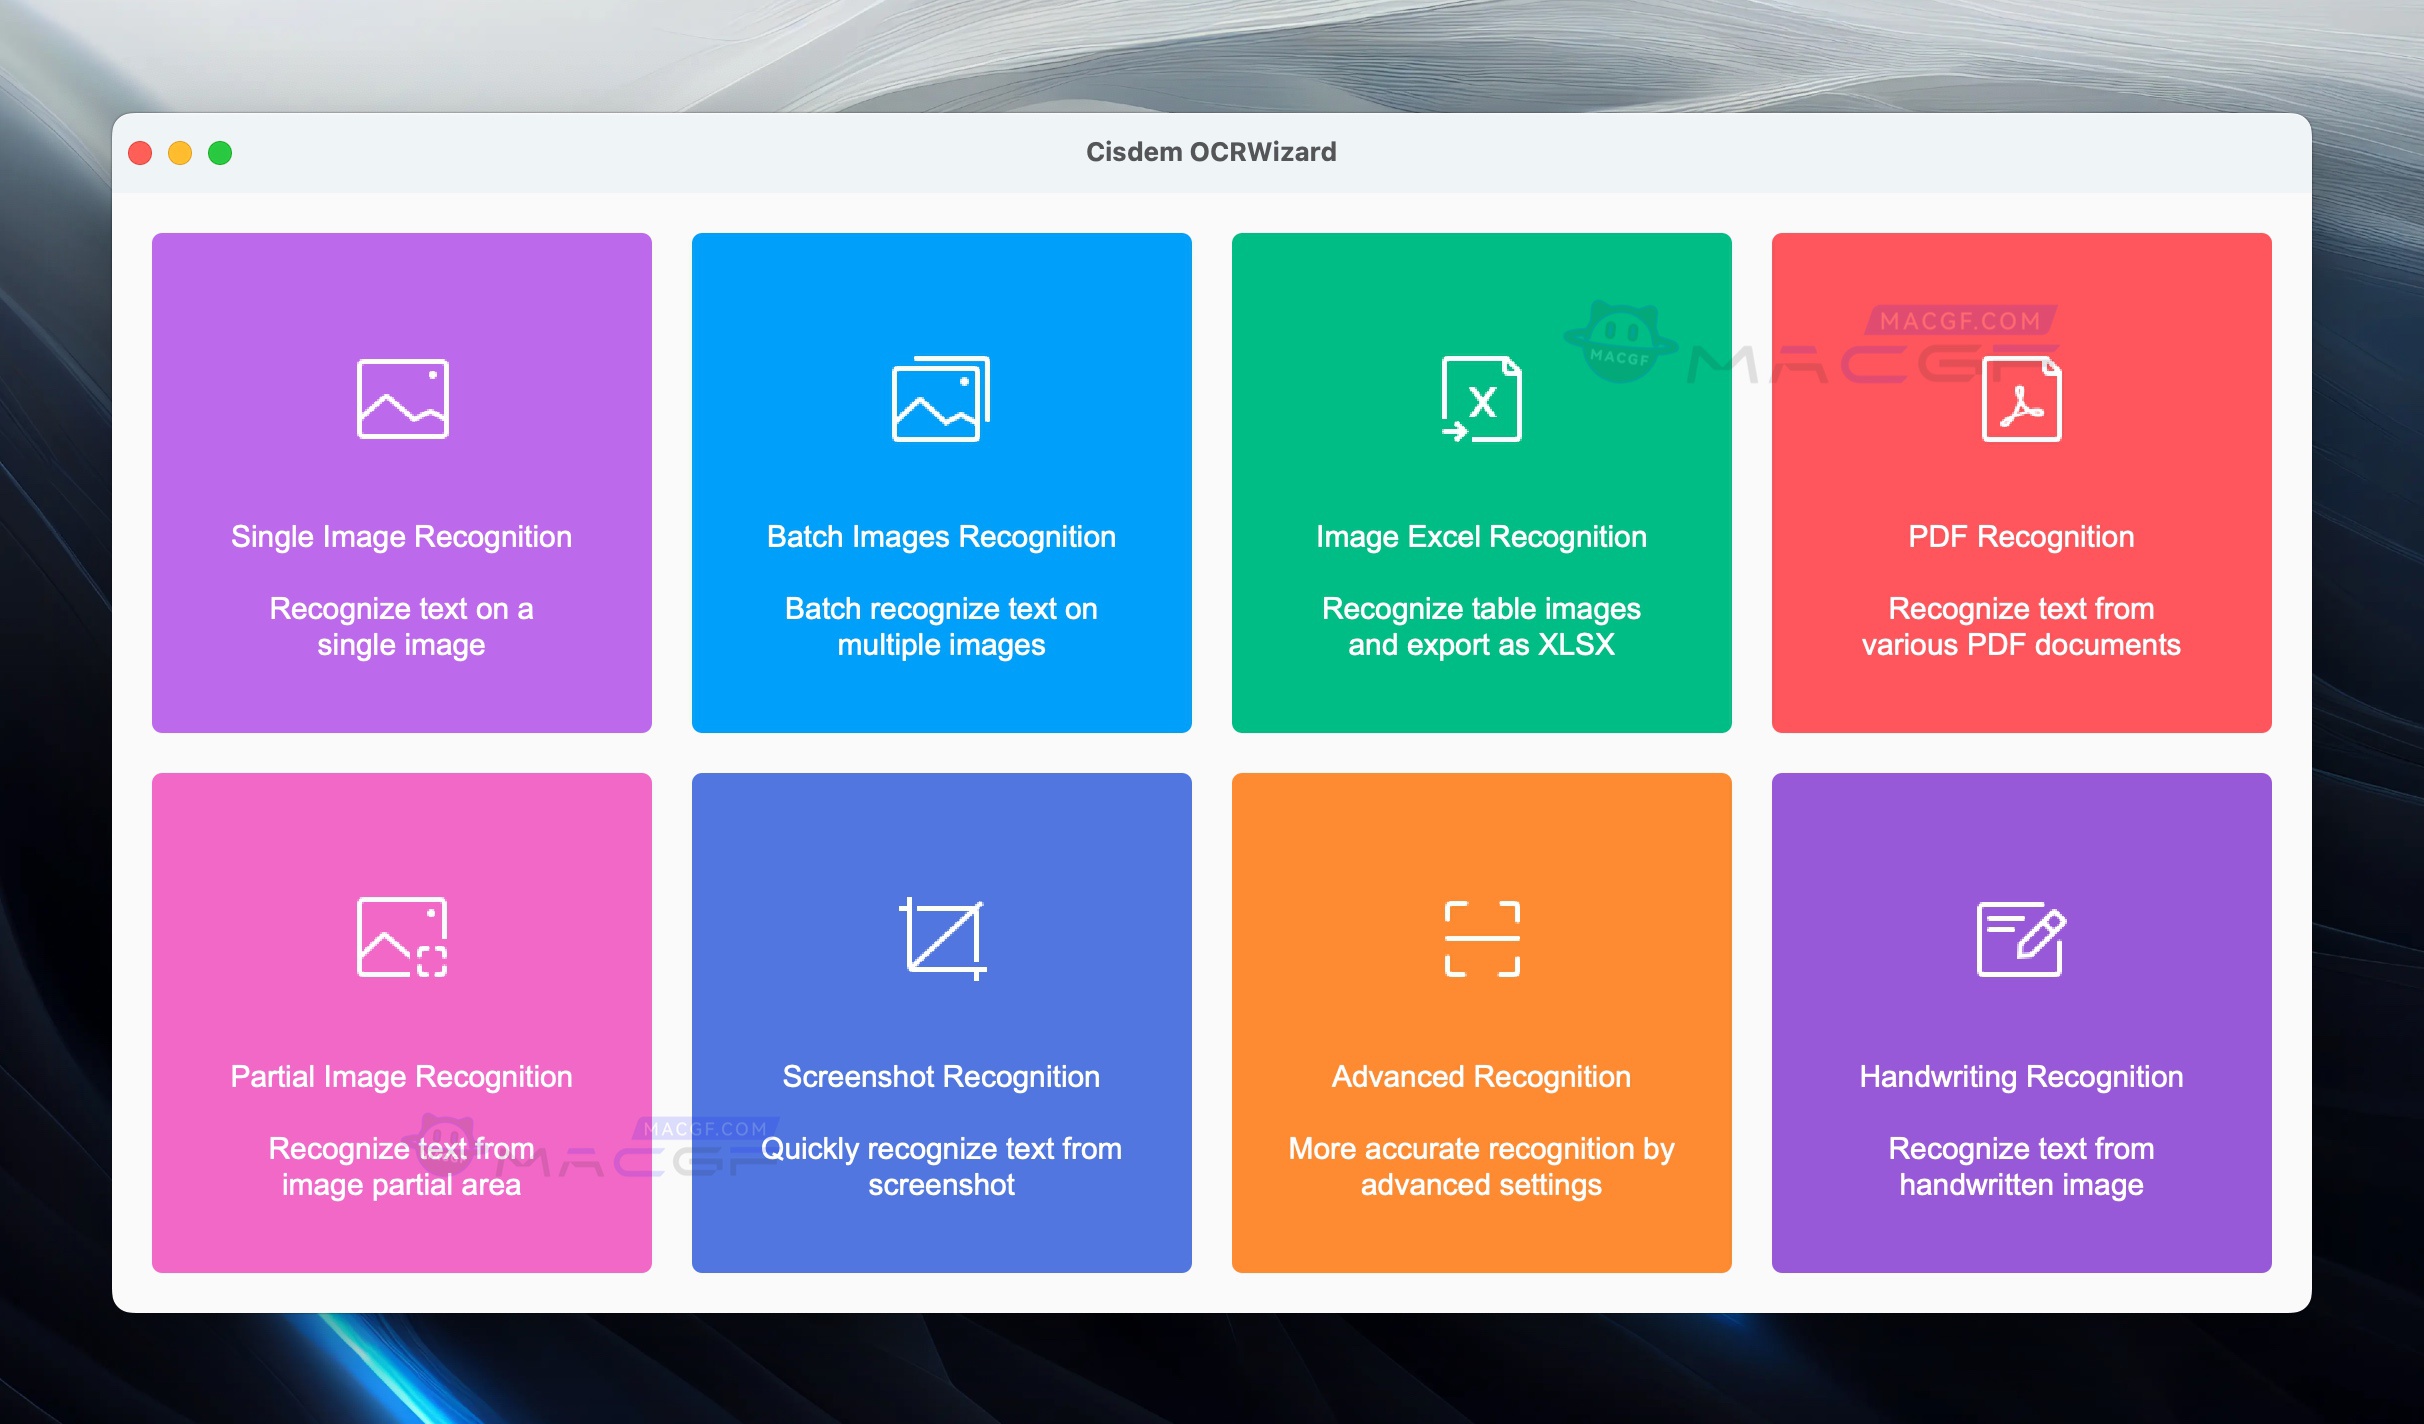Select the Excel export document icon

tap(1482, 400)
